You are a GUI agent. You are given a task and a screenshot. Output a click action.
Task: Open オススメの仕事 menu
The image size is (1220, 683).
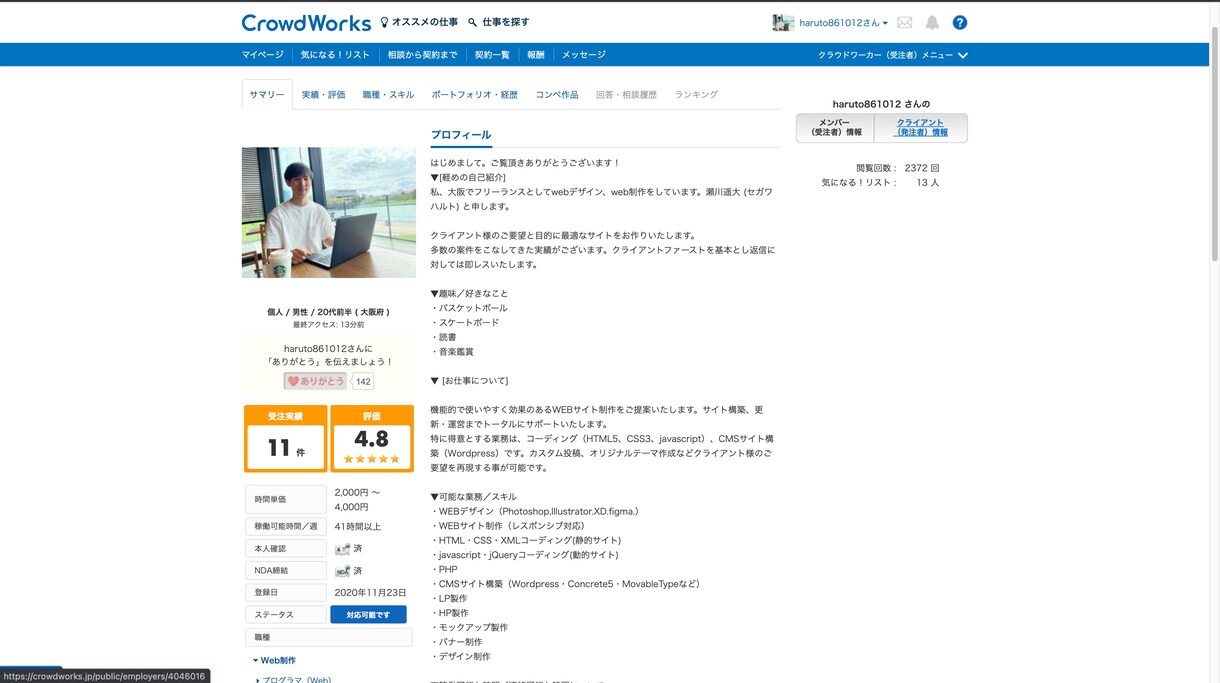425,22
